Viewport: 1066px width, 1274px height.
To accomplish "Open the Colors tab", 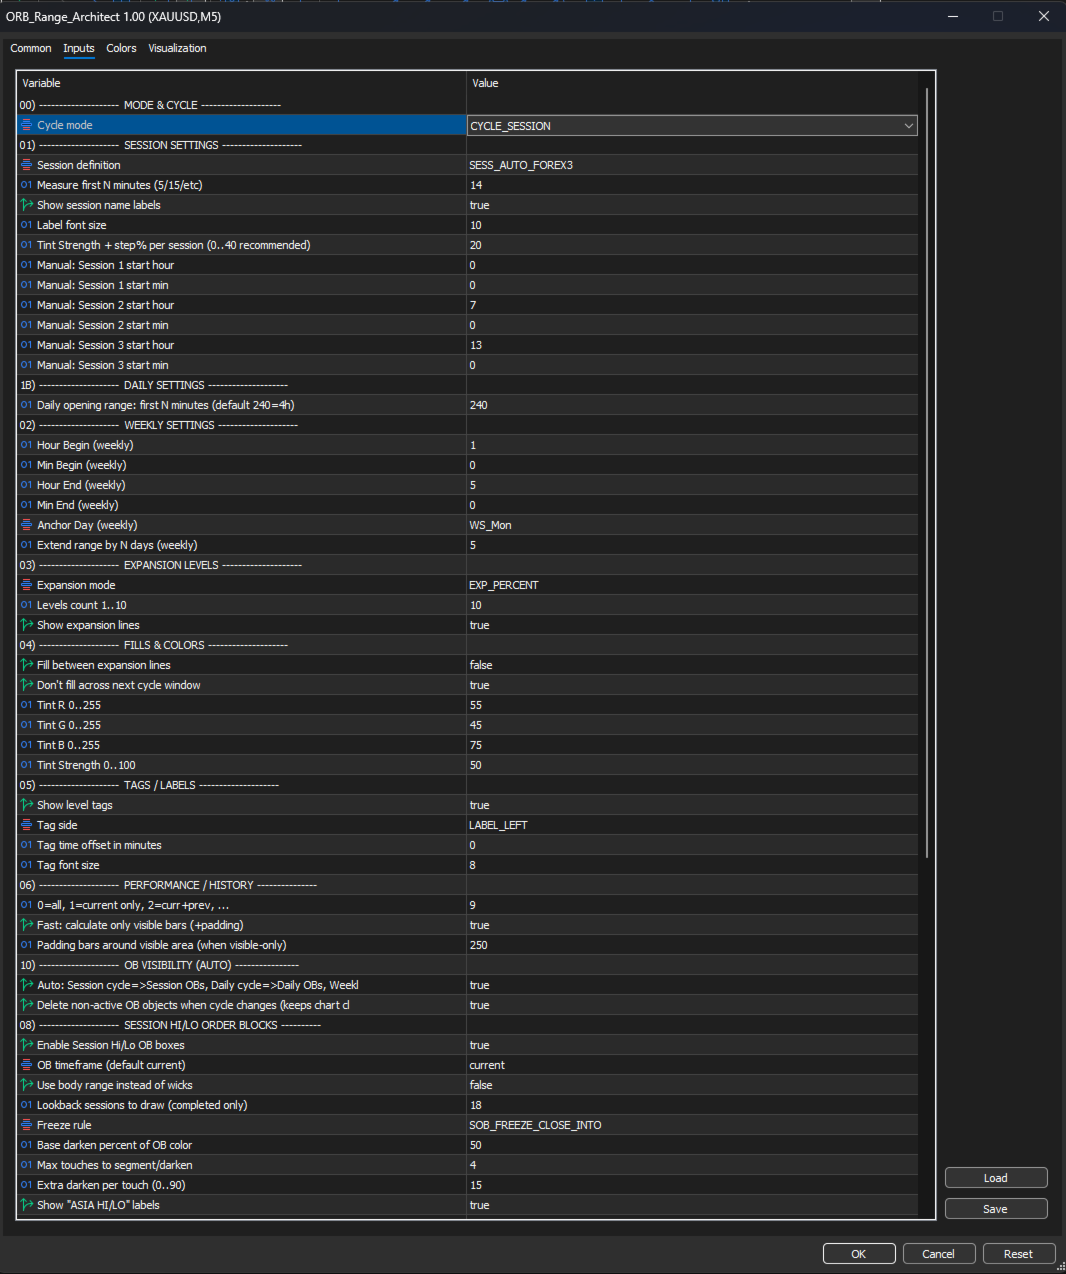I will (122, 48).
